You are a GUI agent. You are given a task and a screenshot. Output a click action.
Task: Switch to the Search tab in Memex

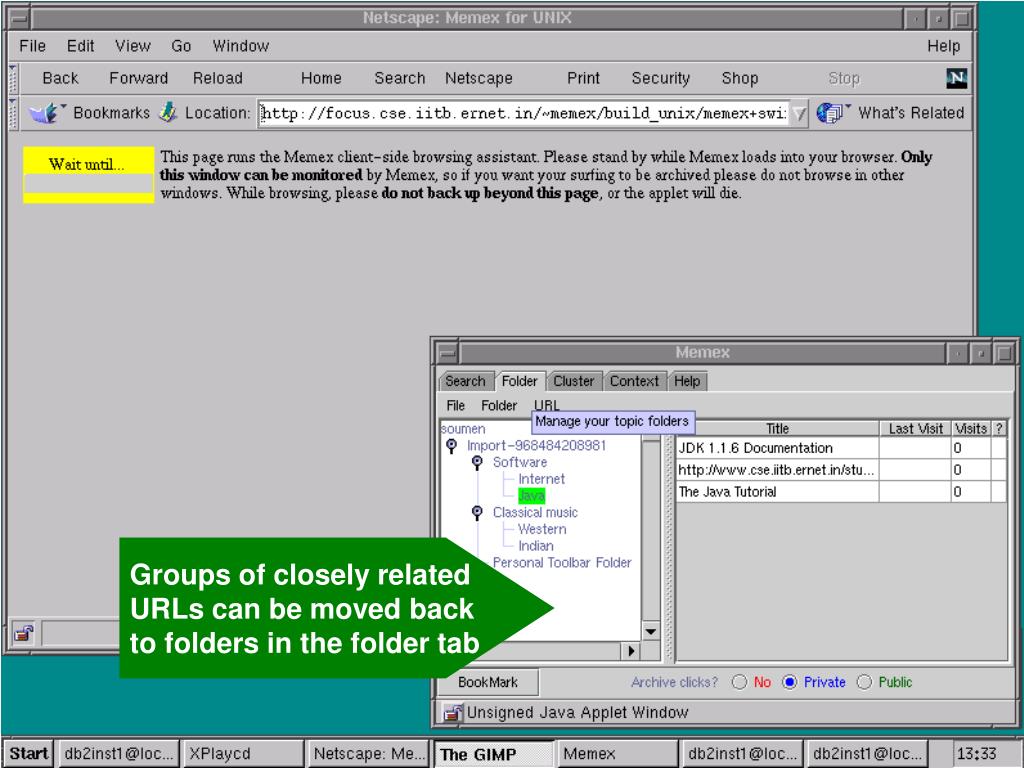click(466, 381)
